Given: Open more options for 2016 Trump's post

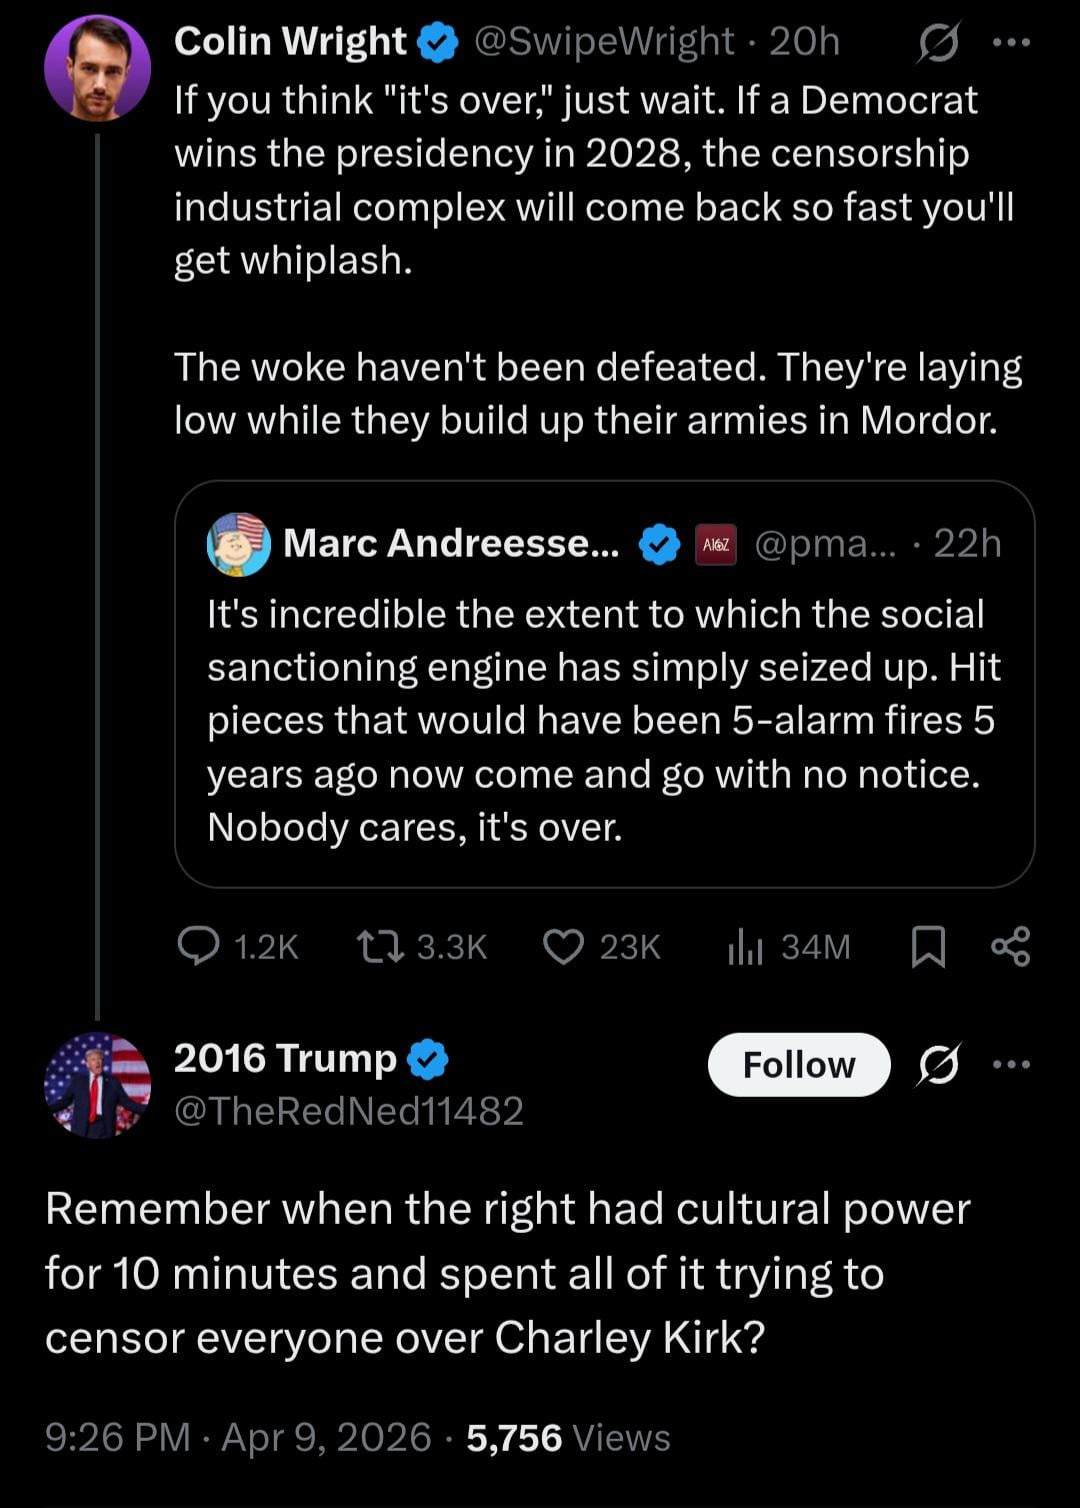Looking at the screenshot, I should point(1012,1065).
